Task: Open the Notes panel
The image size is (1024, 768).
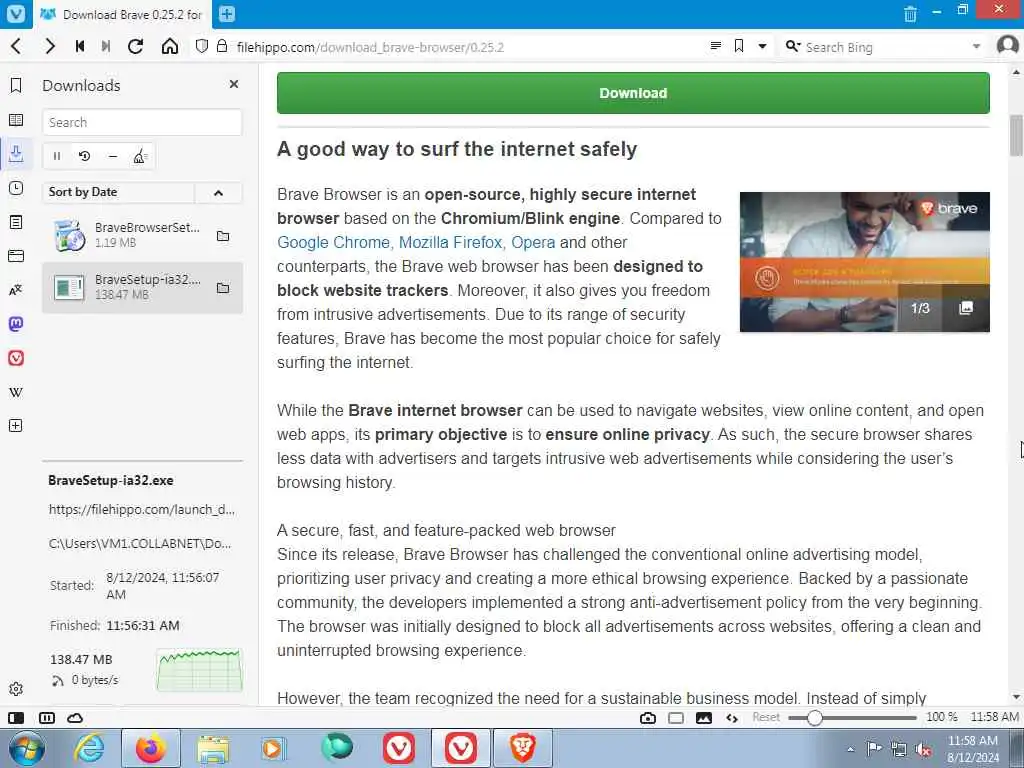Action: [16, 222]
